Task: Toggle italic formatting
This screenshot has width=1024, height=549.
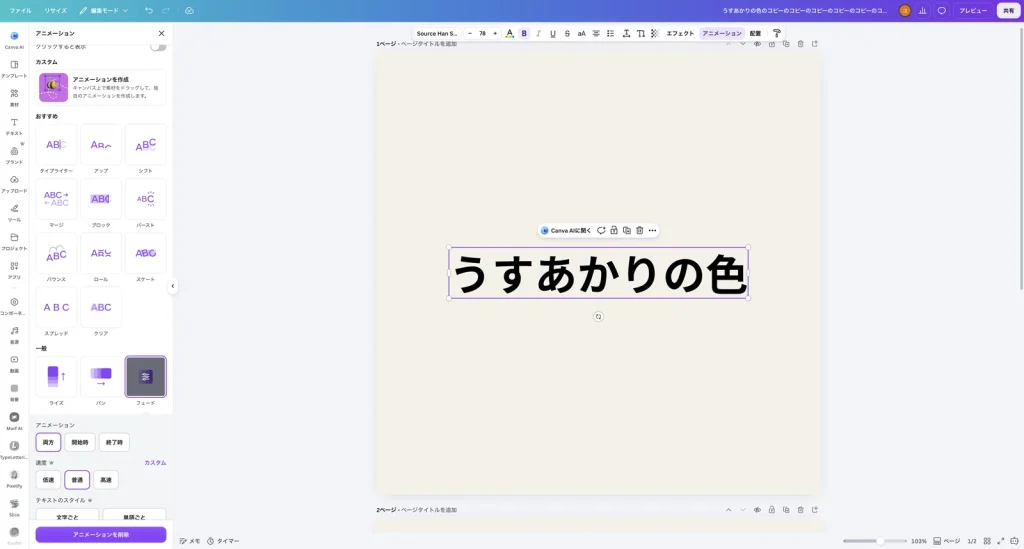Action: point(538,33)
